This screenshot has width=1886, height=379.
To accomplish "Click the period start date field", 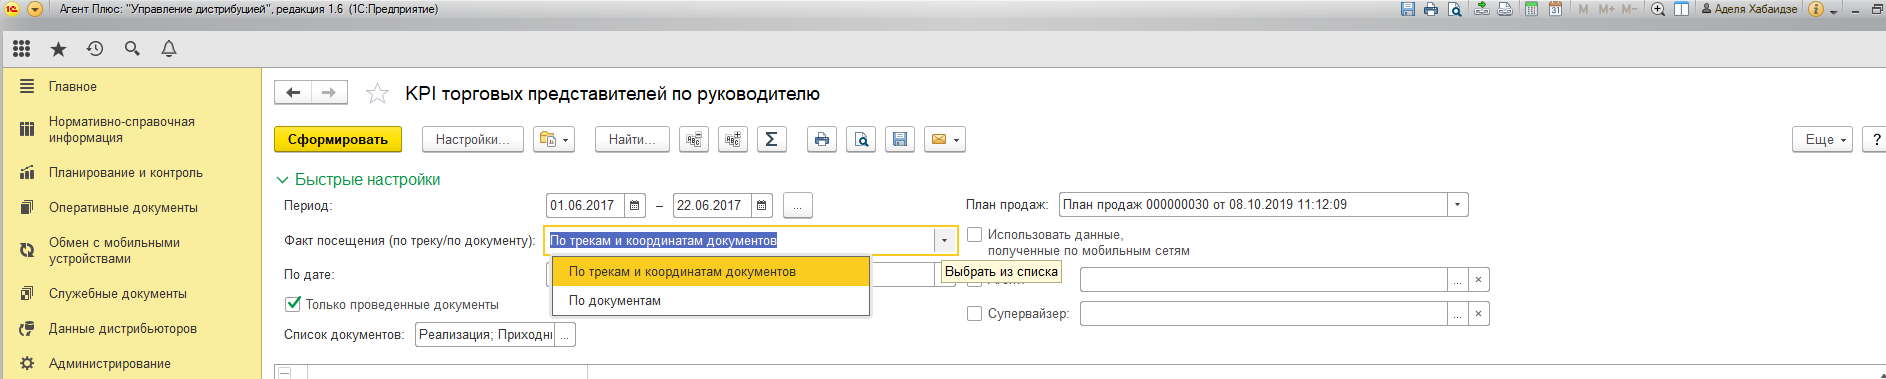I will [586, 205].
